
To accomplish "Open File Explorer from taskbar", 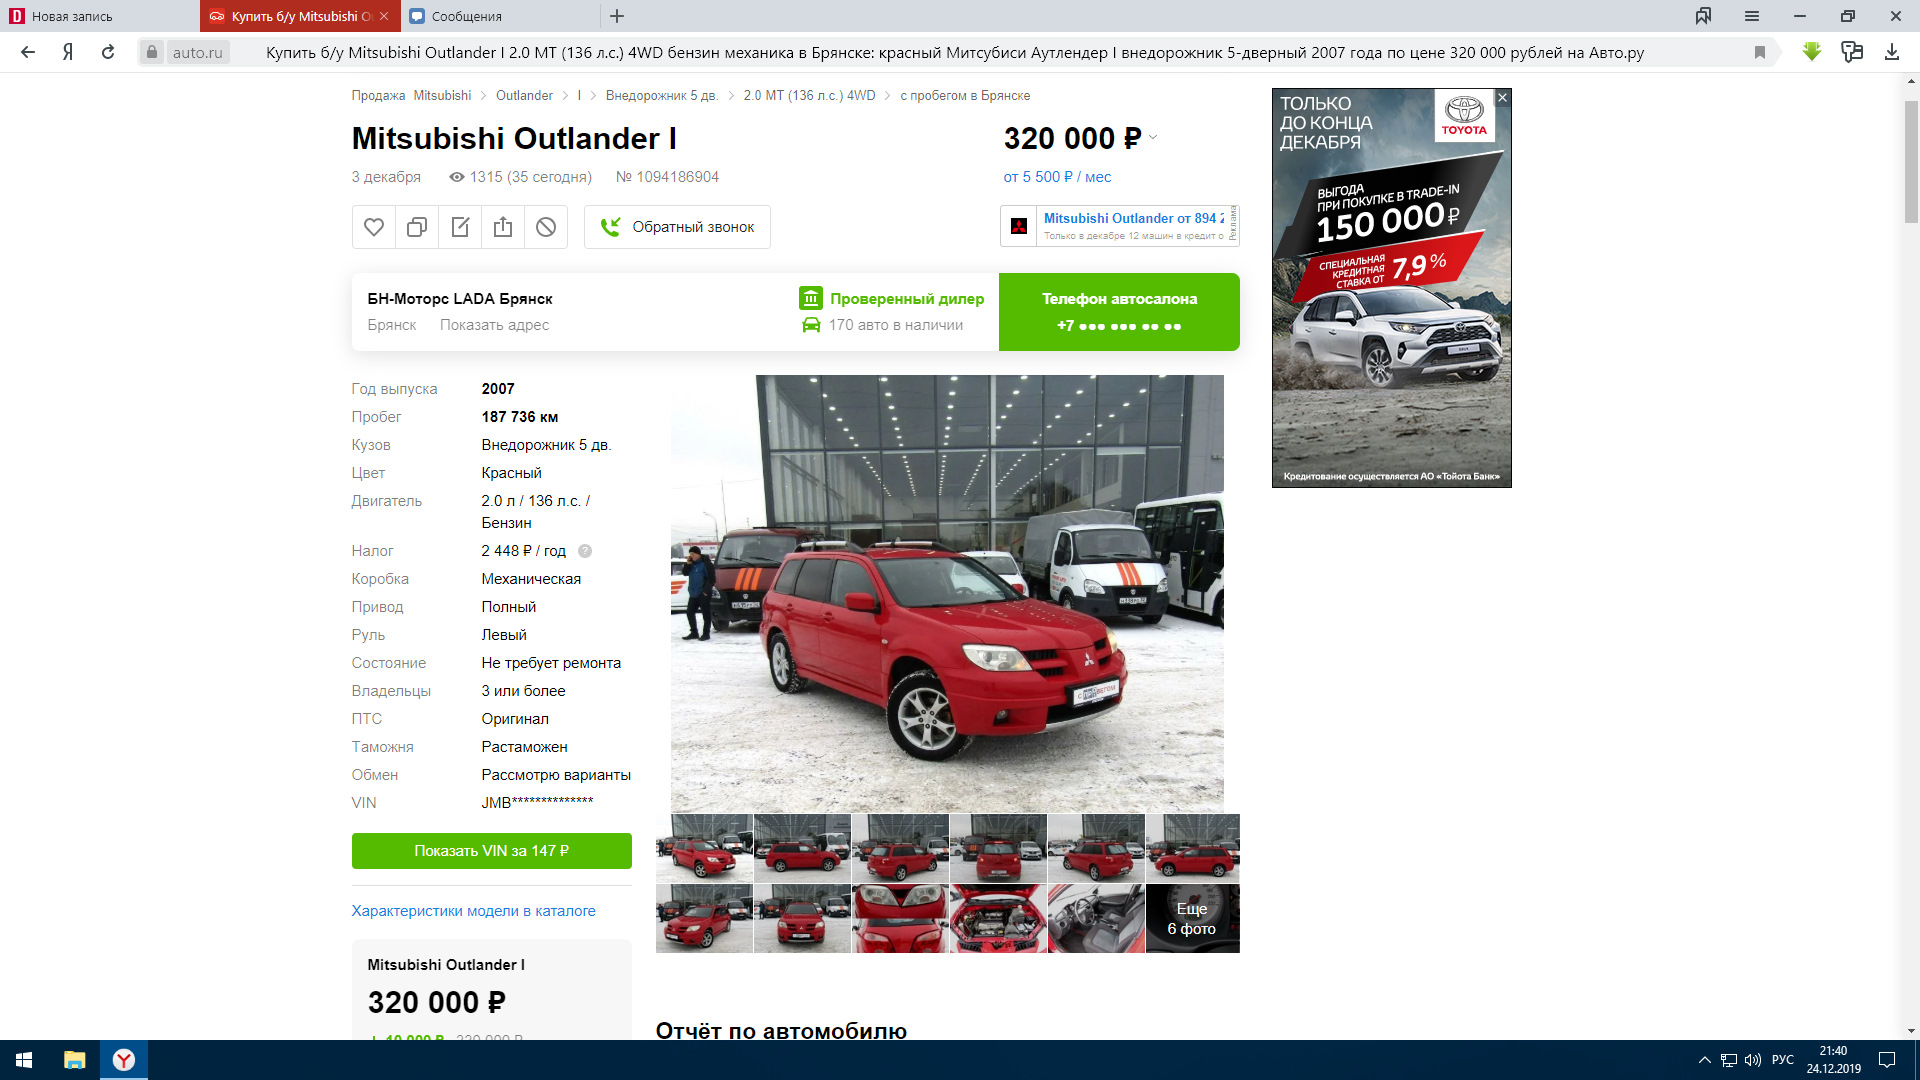I will (75, 1060).
